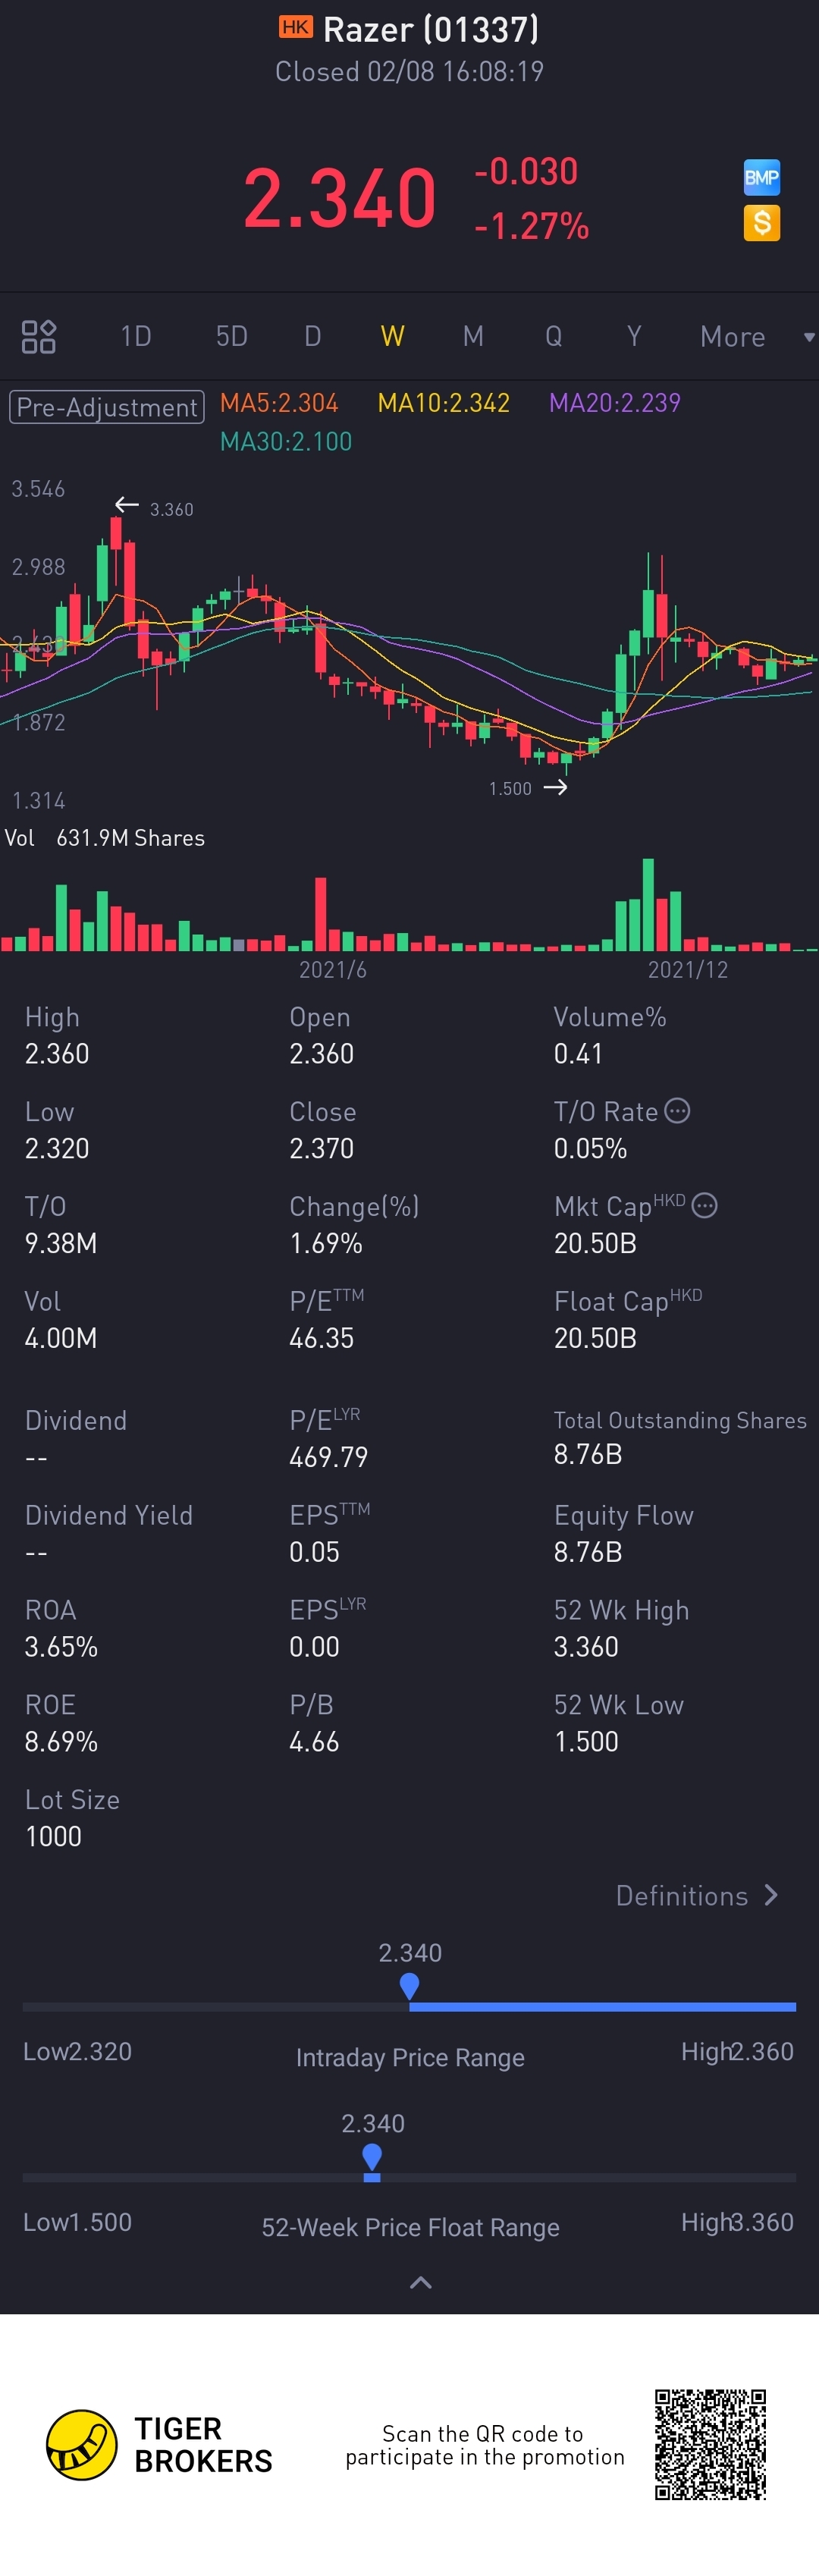819x2576 pixels.
Task: Select the monthly M chart period
Action: (473, 337)
